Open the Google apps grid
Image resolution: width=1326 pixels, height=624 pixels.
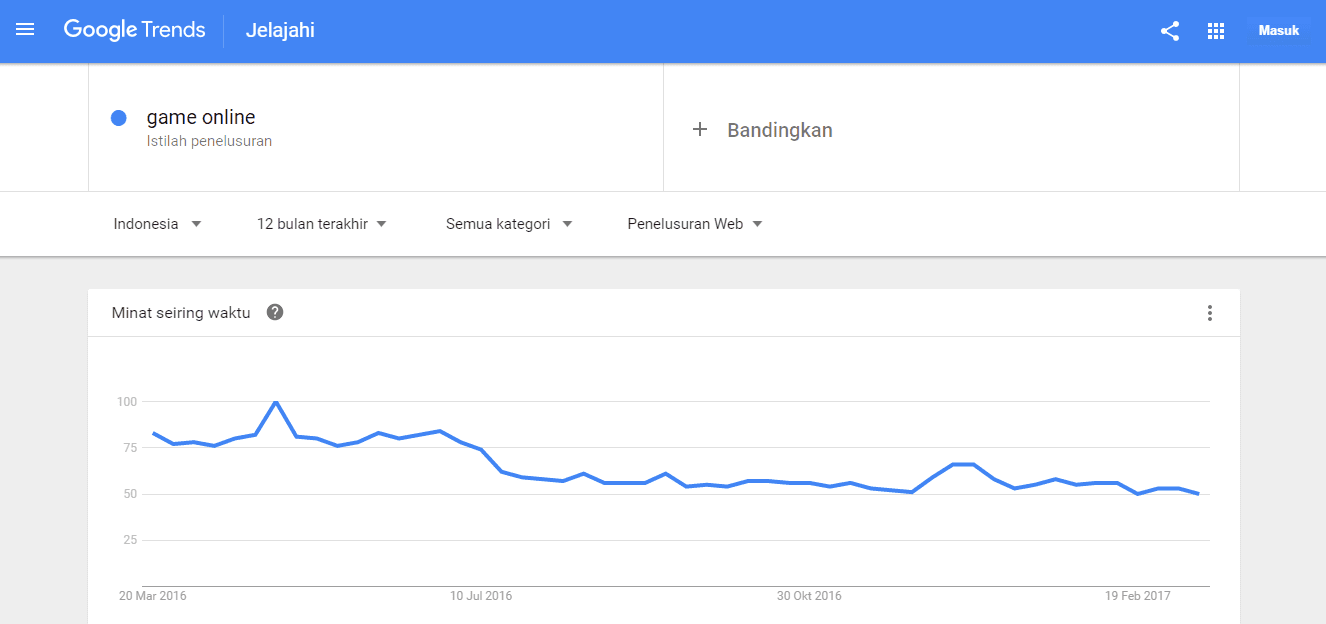click(1216, 31)
